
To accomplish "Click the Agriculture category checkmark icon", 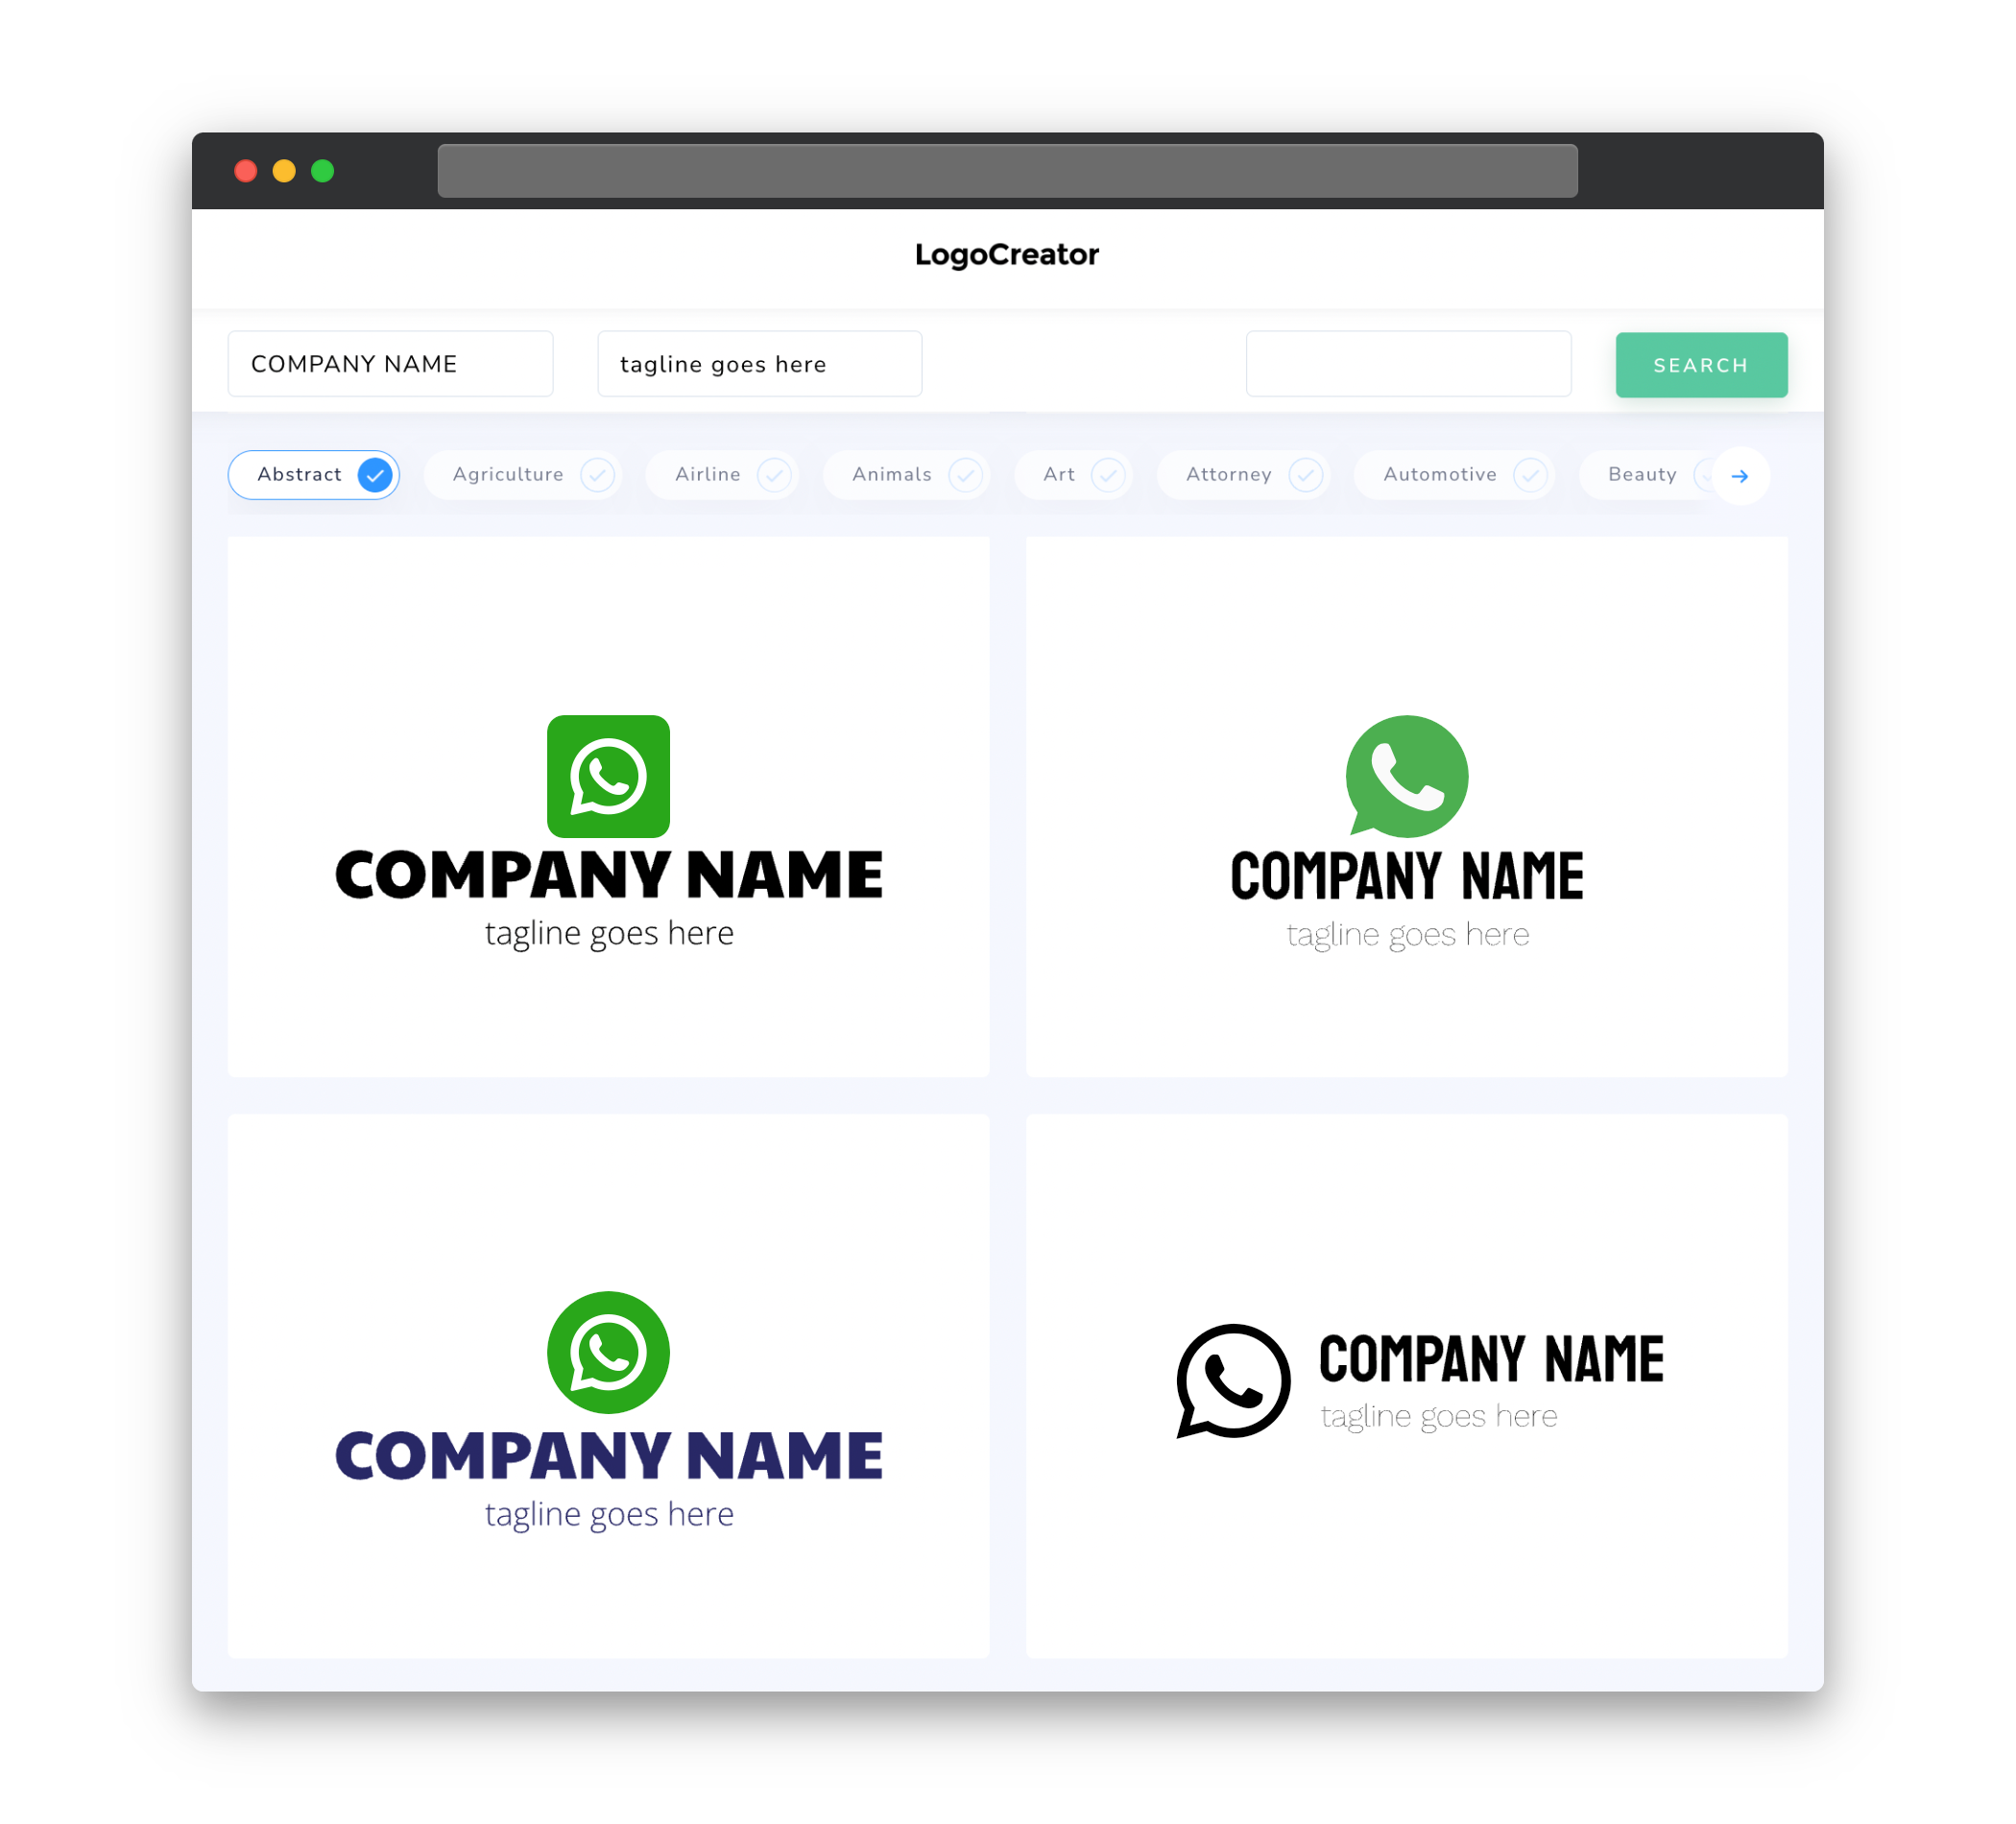I will click(x=599, y=474).
